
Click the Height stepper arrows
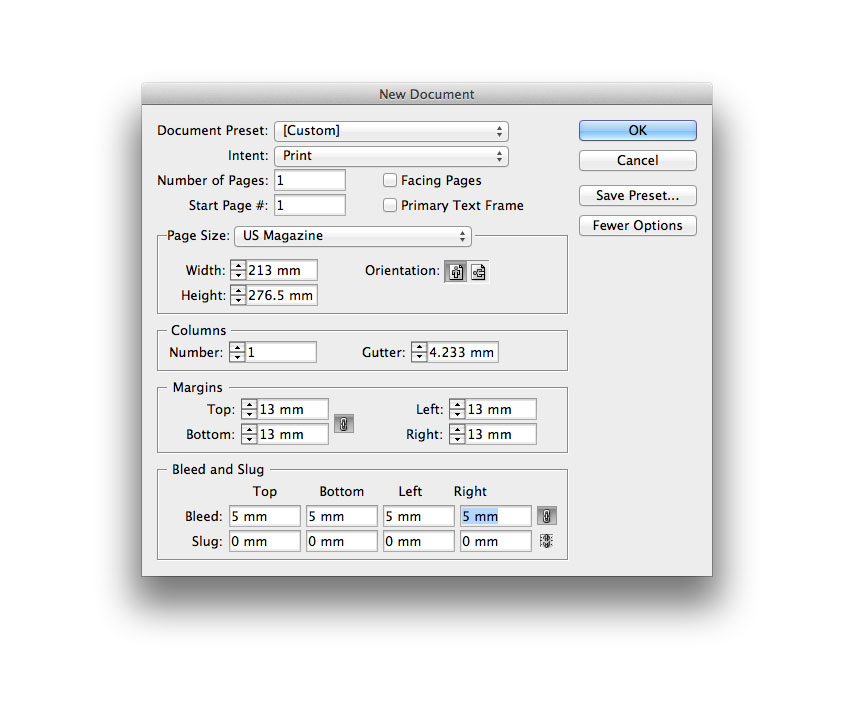coord(238,295)
